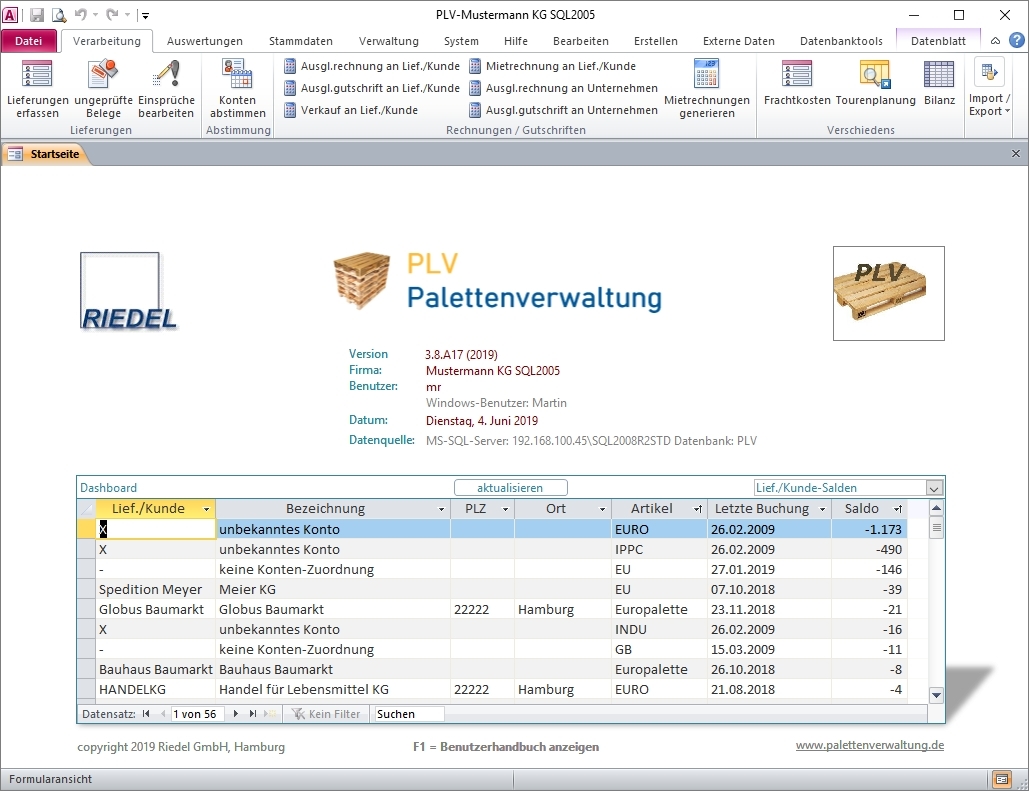
Task: Open Lieferungen erfassen in the ribbon
Action: pos(37,88)
